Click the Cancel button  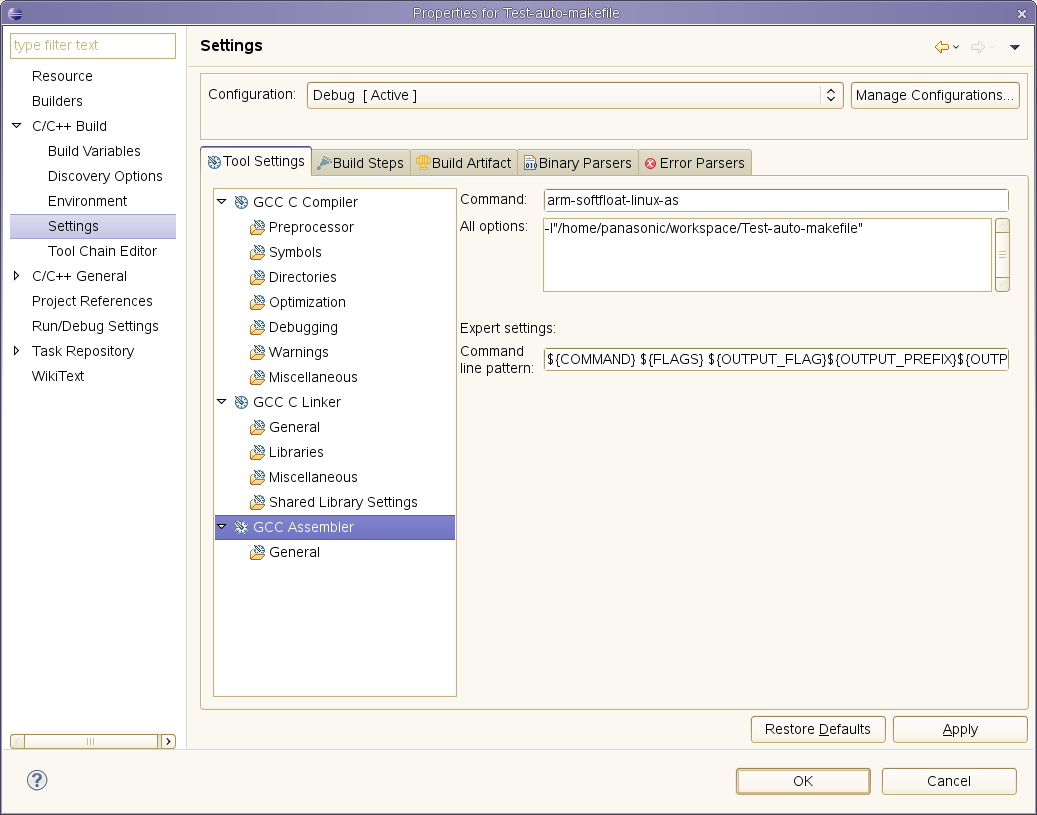coord(949,781)
